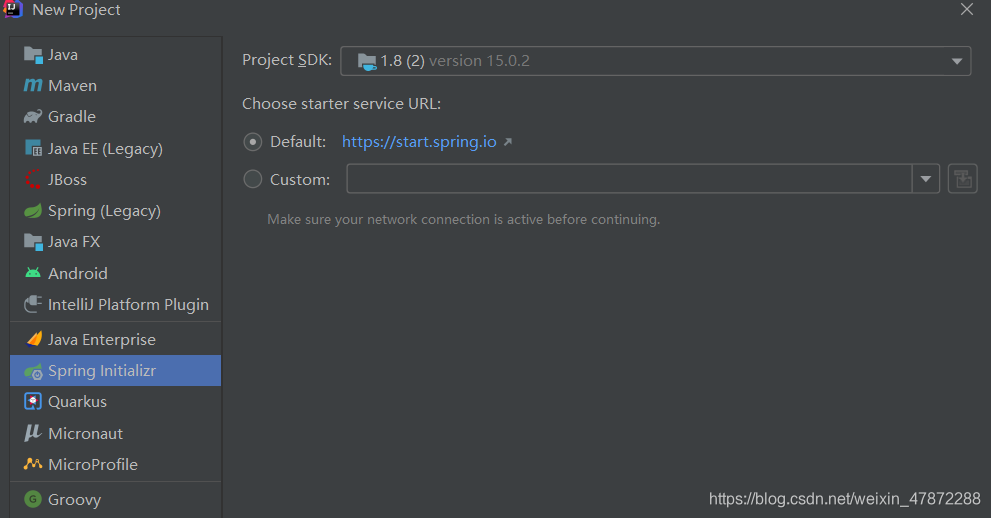Click the Project SDK label
The height and width of the screenshot is (518, 991).
tap(287, 60)
